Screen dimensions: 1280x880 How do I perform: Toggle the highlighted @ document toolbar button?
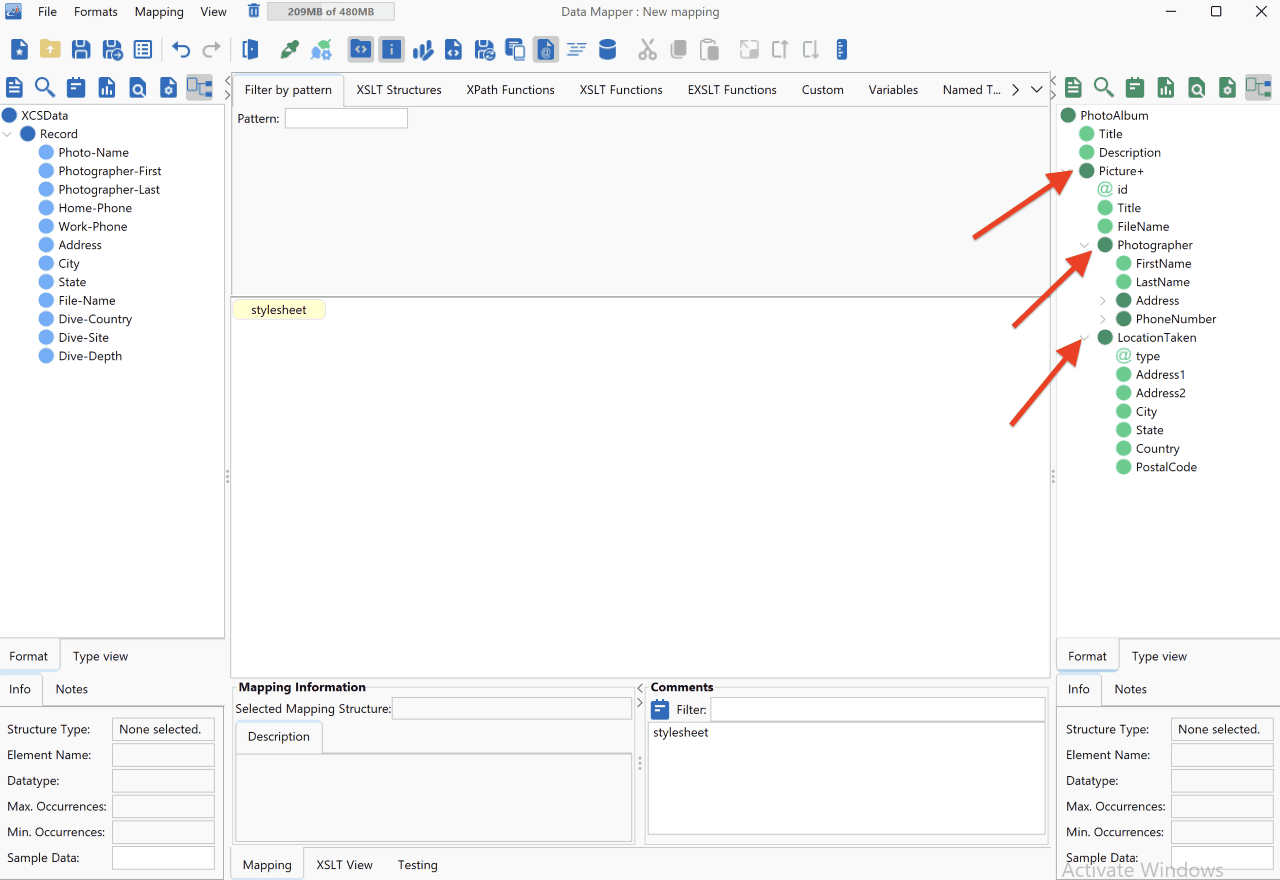coord(545,49)
